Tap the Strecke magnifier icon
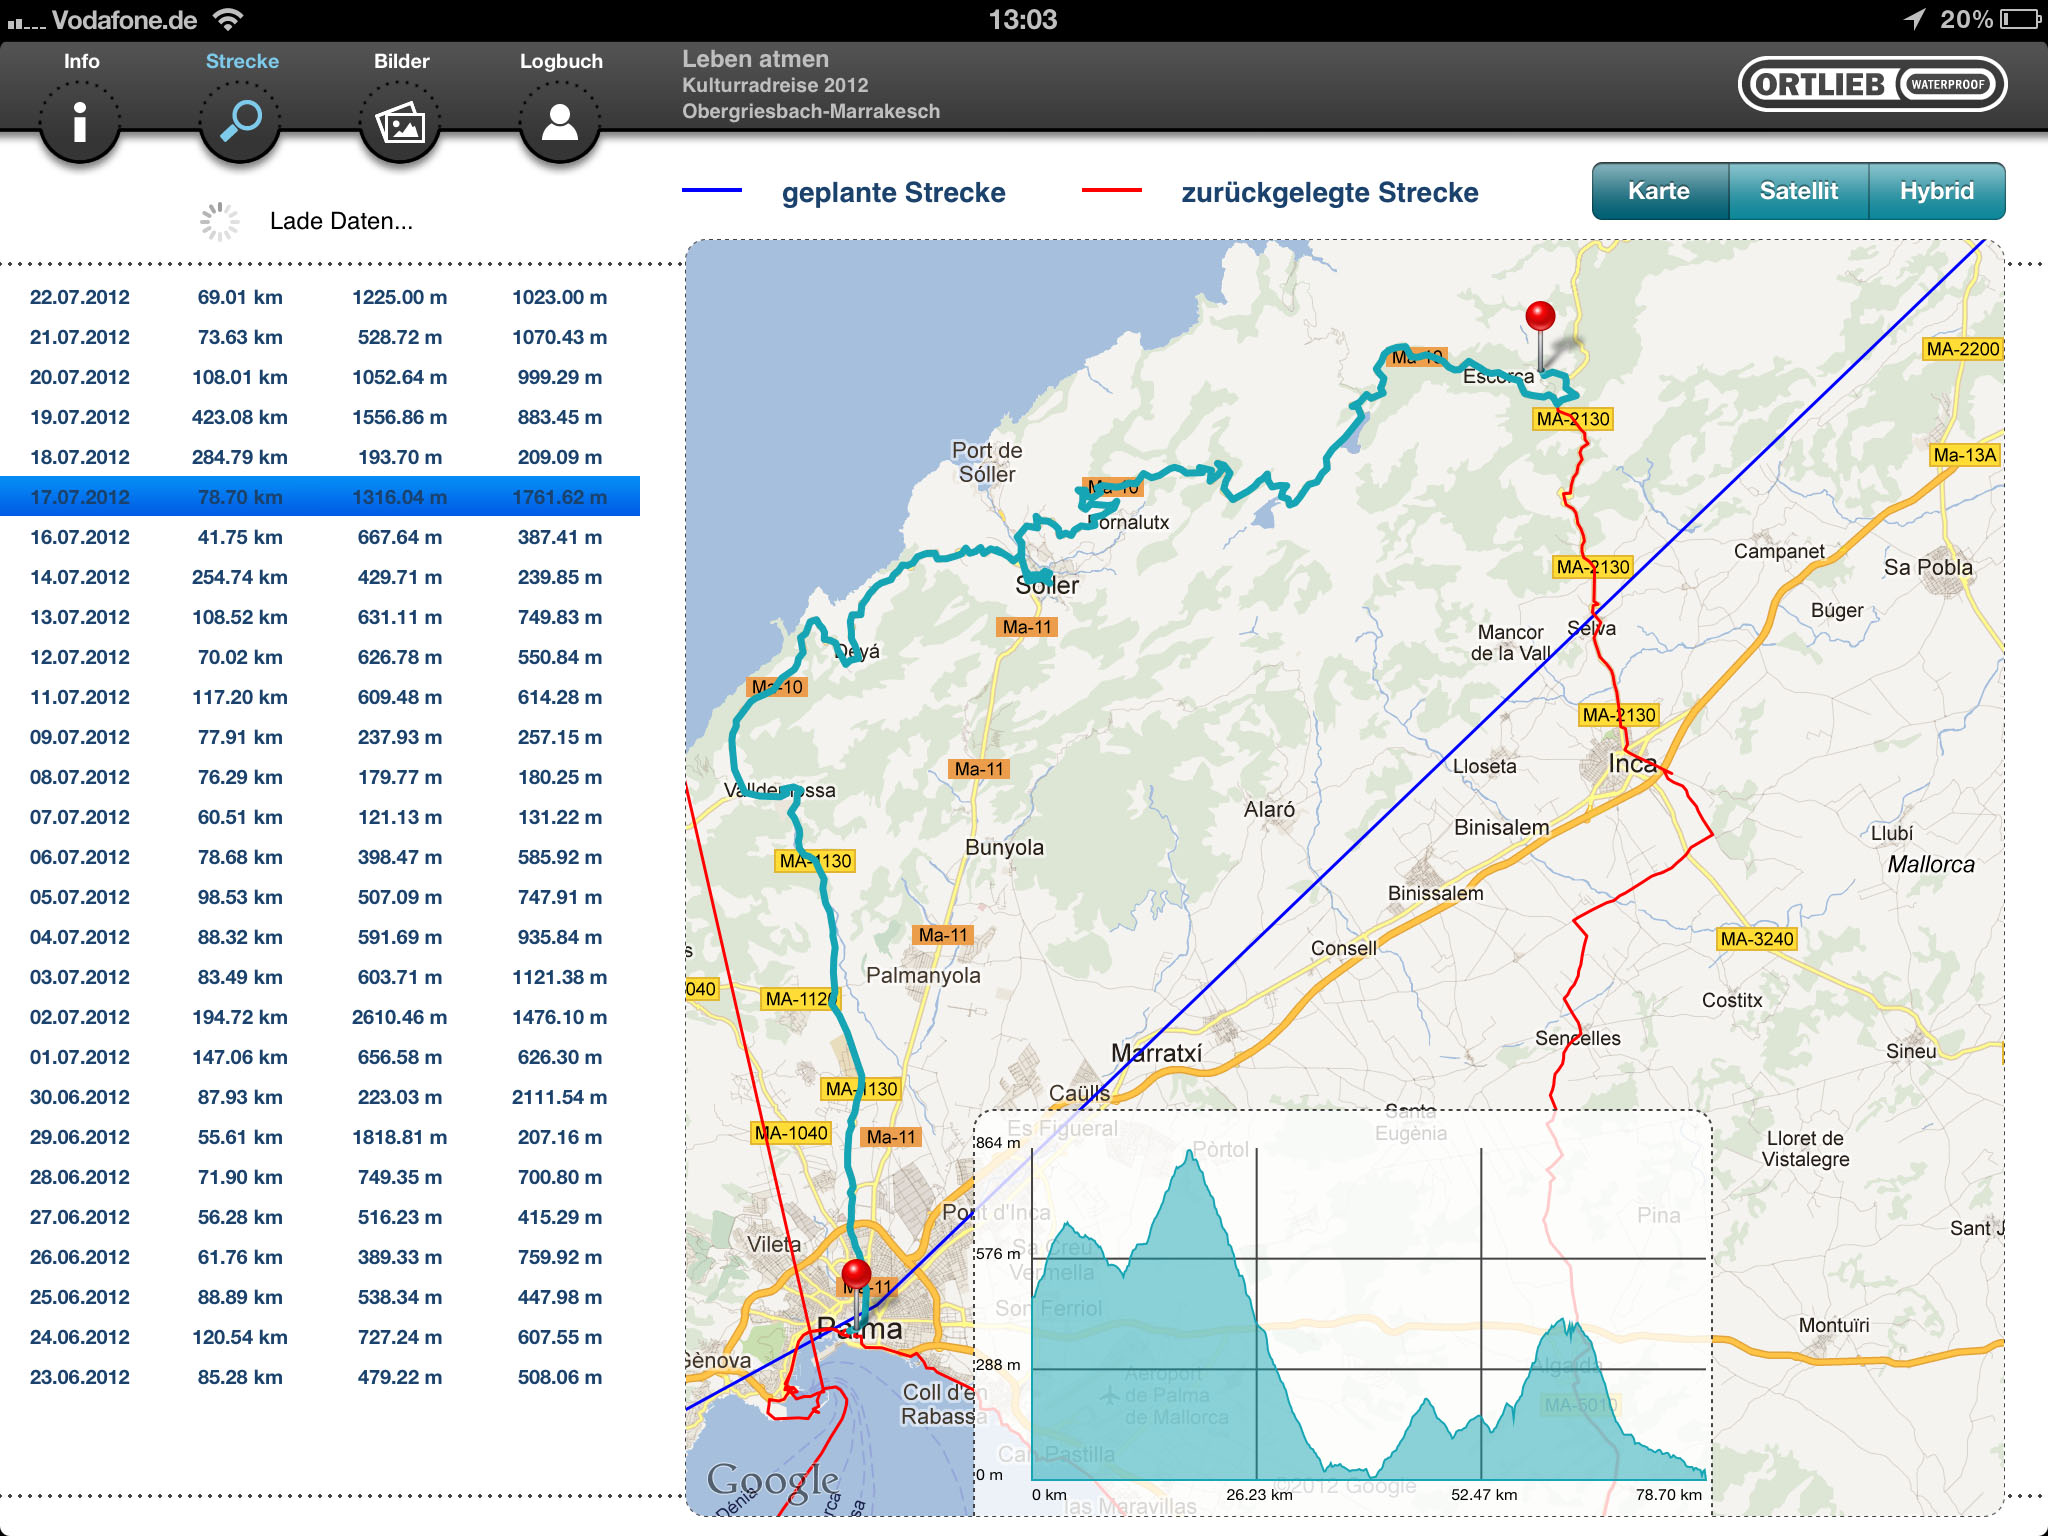 click(x=240, y=122)
